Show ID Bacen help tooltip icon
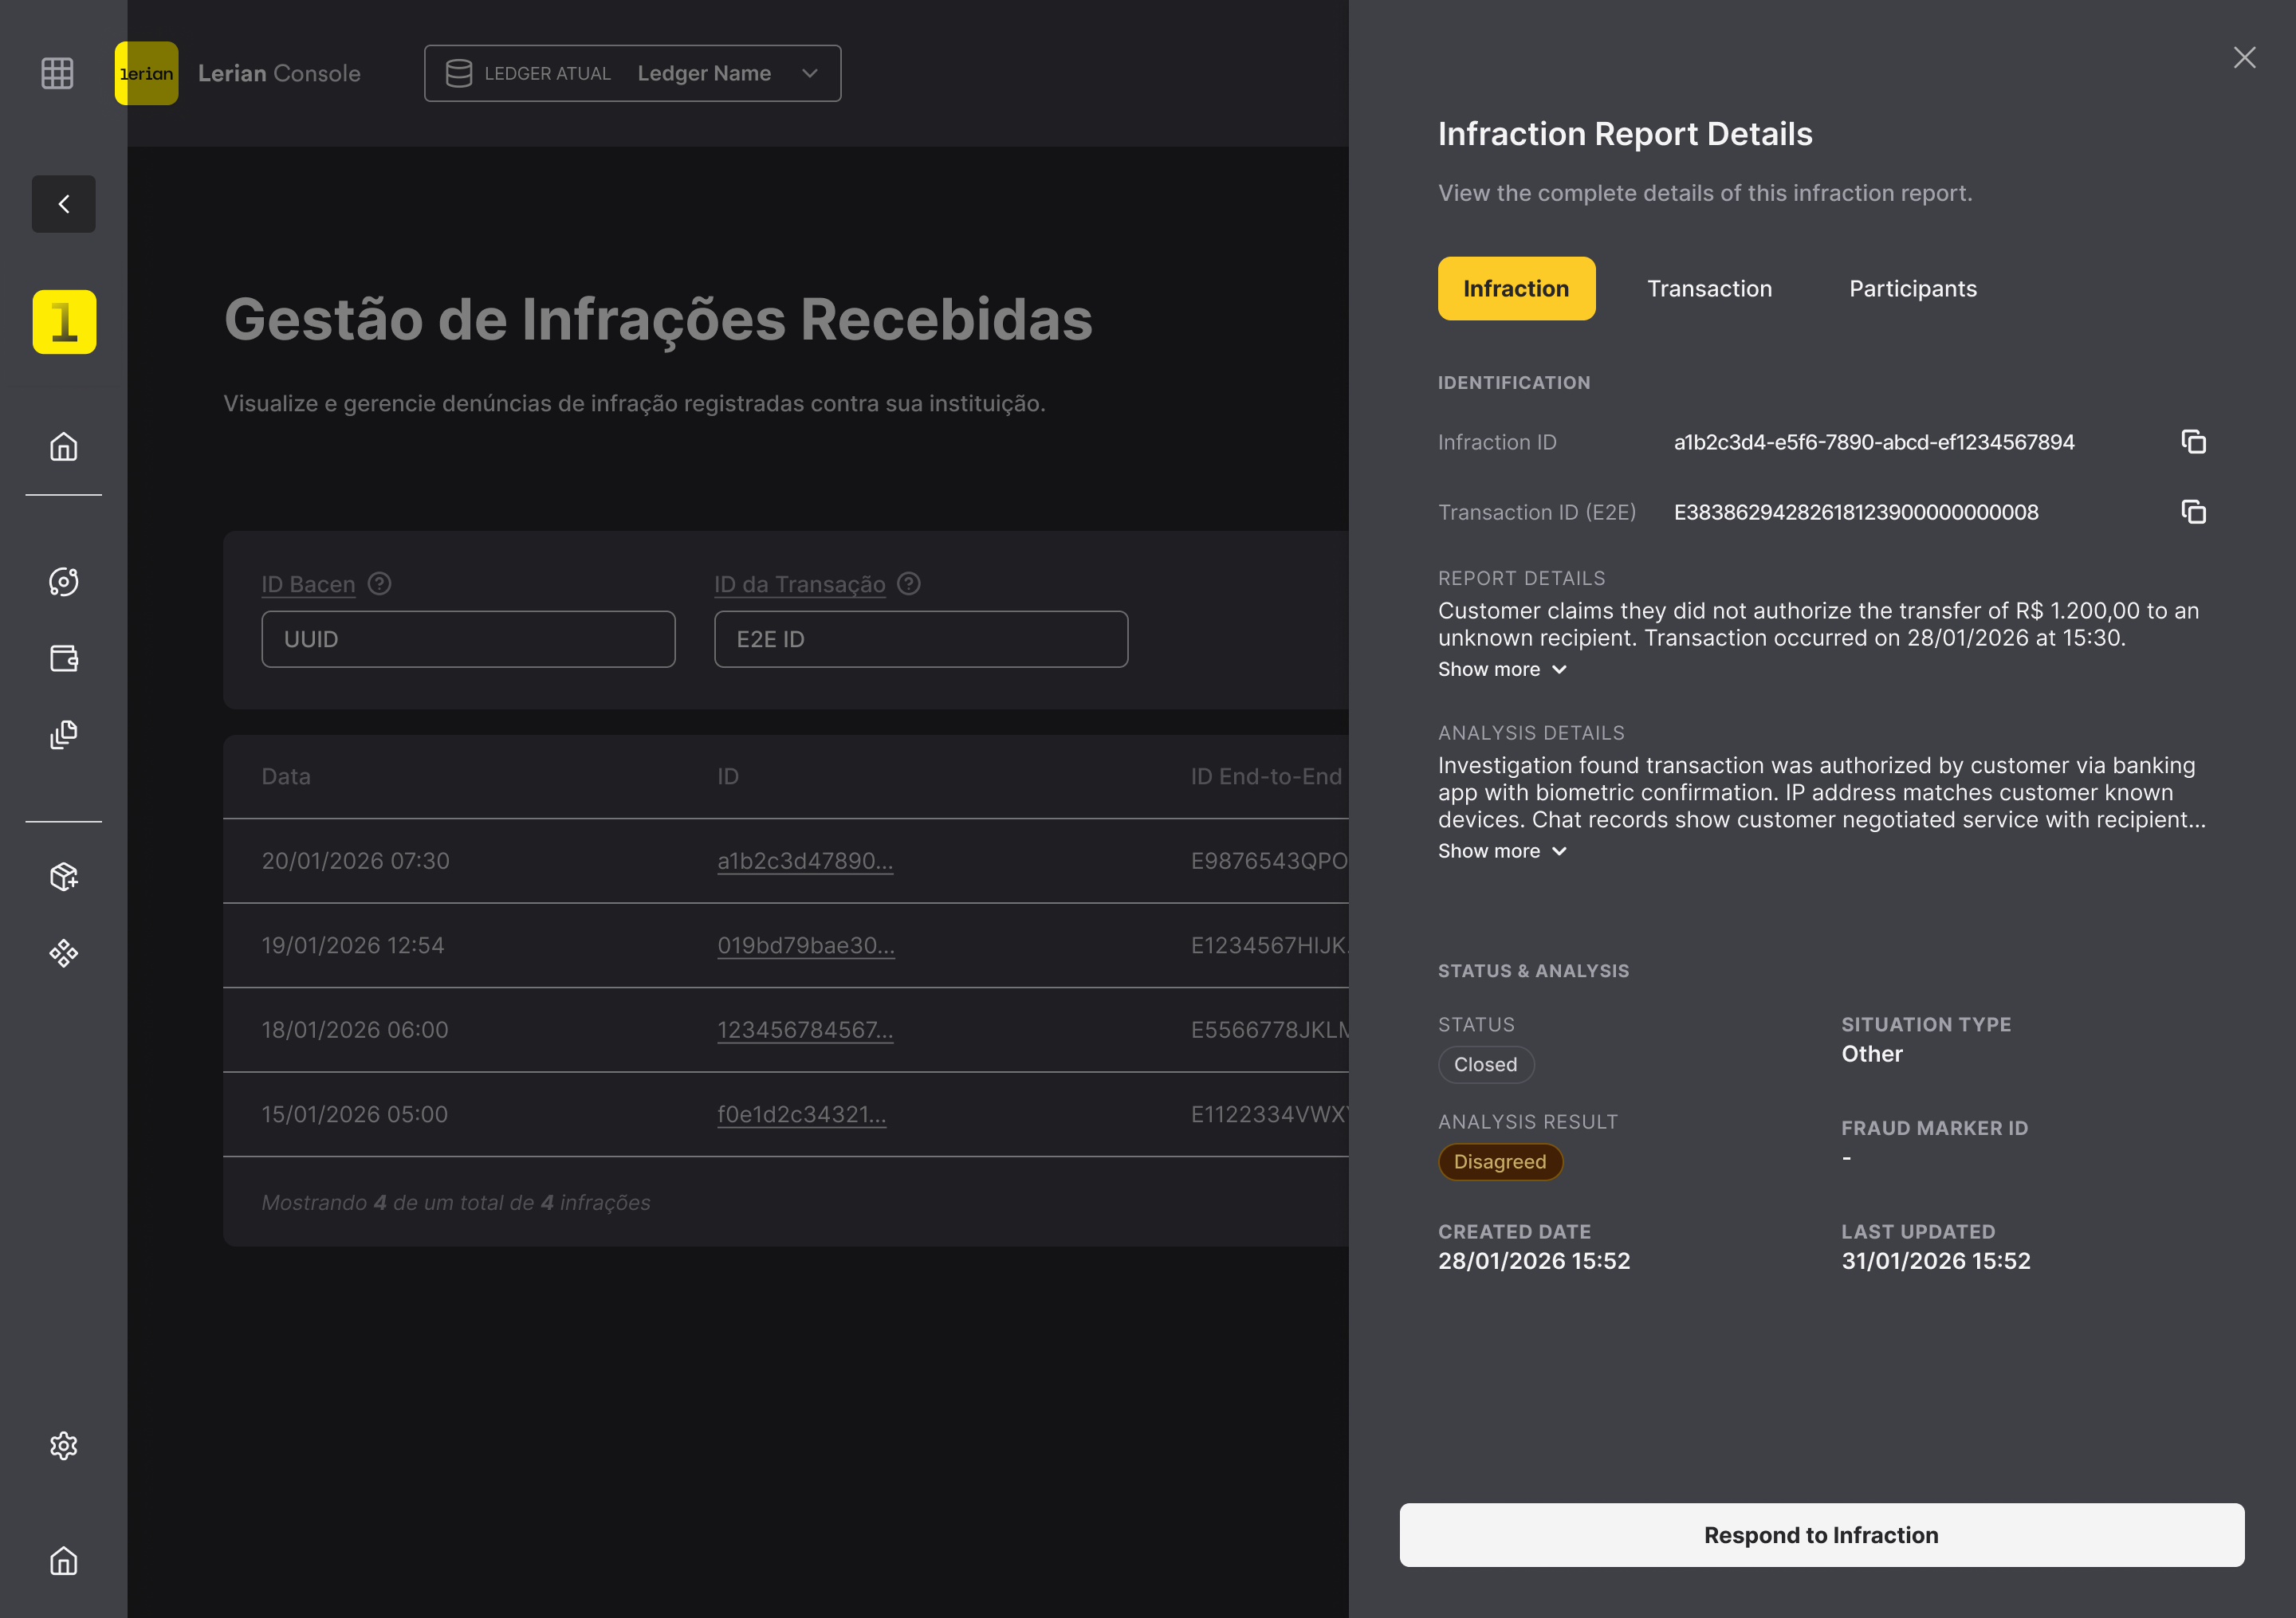 [x=379, y=583]
